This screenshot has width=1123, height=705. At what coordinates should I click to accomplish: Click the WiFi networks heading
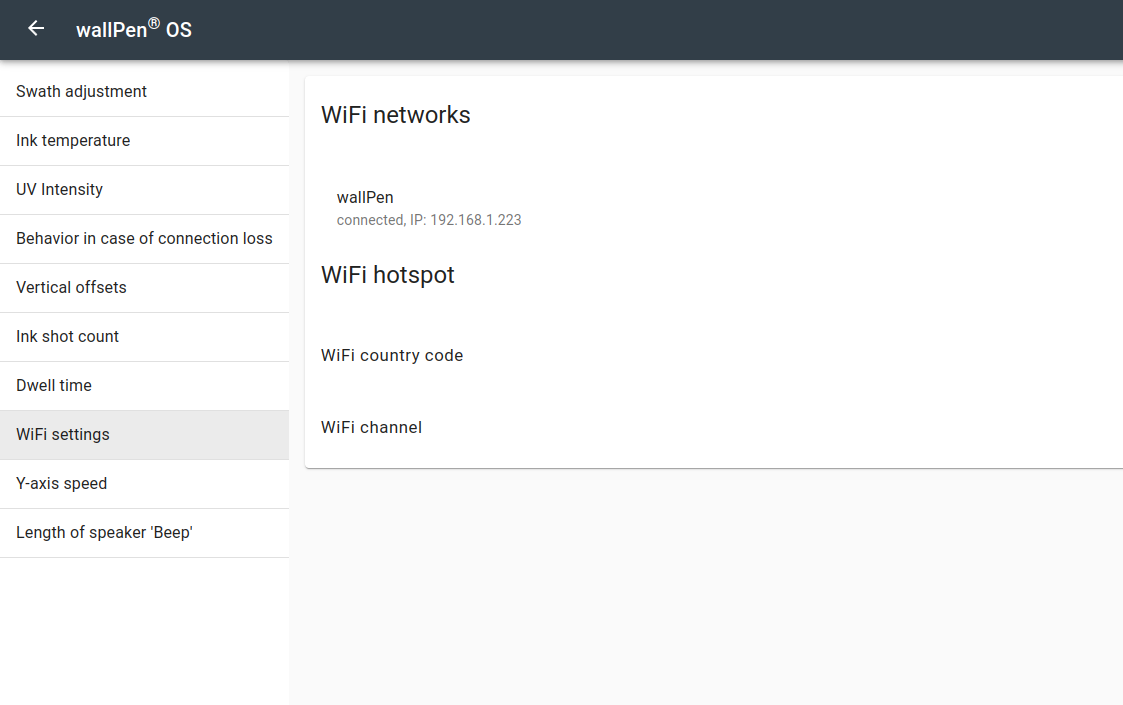click(395, 115)
